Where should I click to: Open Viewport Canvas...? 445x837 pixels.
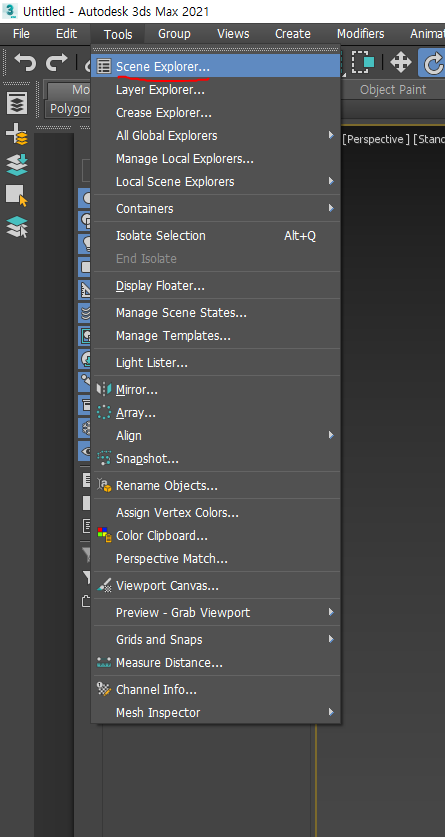[216, 586]
